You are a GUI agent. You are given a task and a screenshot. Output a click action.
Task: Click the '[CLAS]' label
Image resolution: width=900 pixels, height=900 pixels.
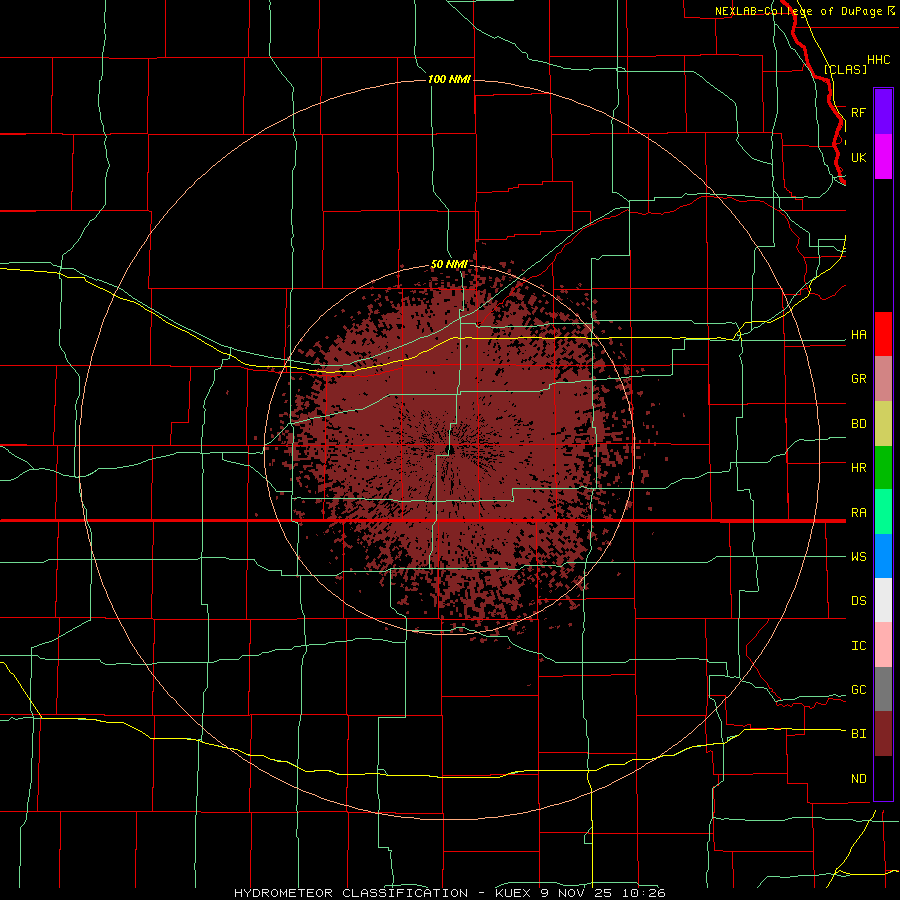point(845,69)
